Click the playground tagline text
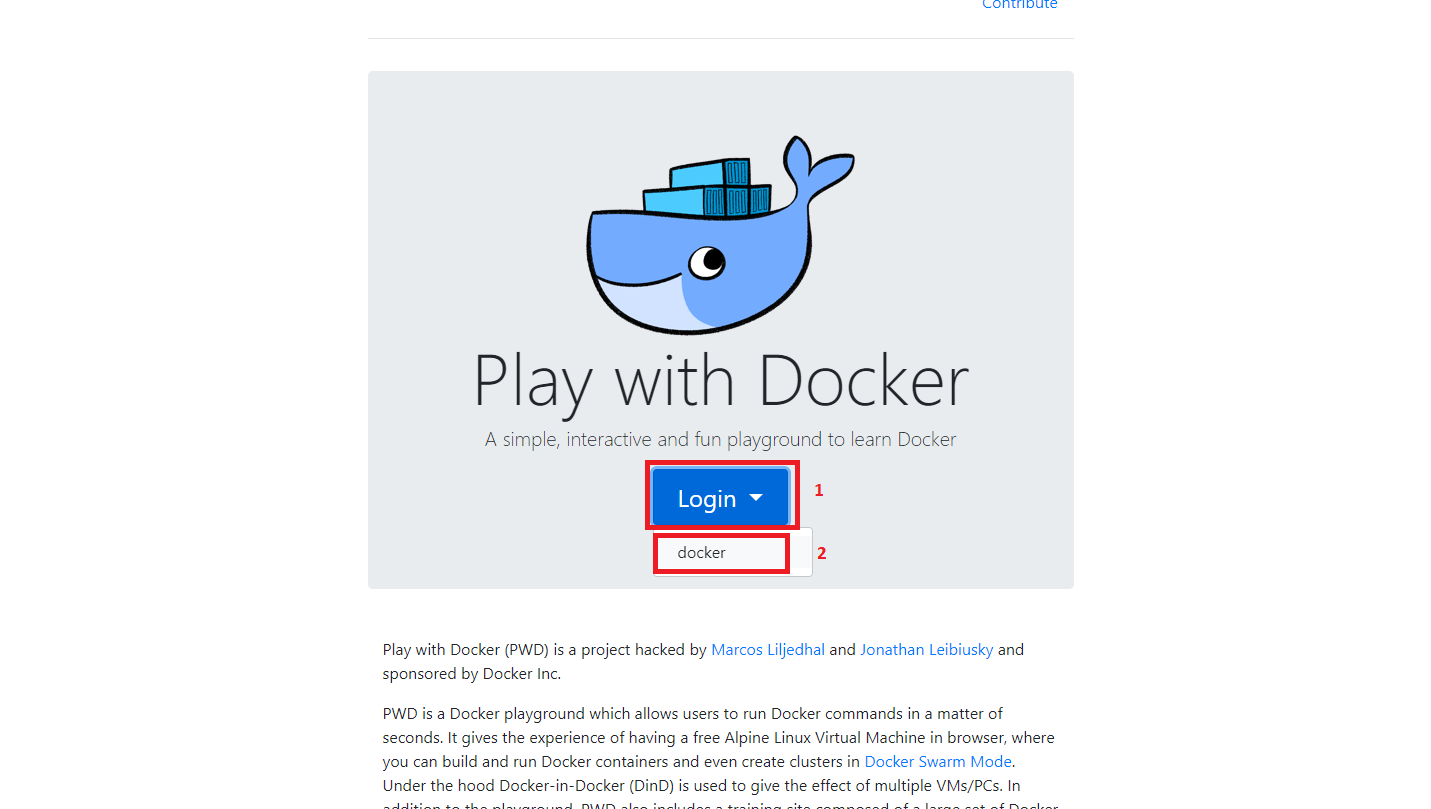Image resolution: width=1431 pixels, height=809 pixels. point(720,439)
